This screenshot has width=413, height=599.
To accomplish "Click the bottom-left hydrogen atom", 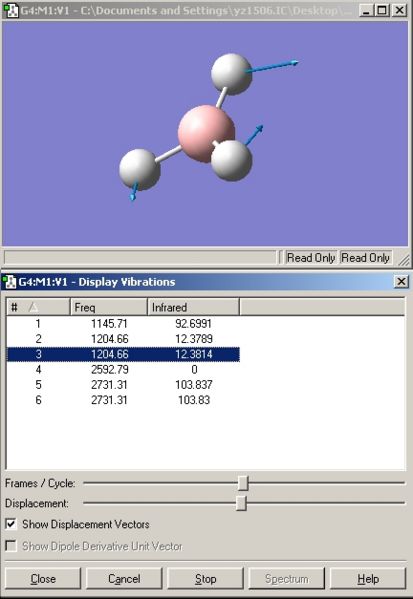I will point(139,169).
